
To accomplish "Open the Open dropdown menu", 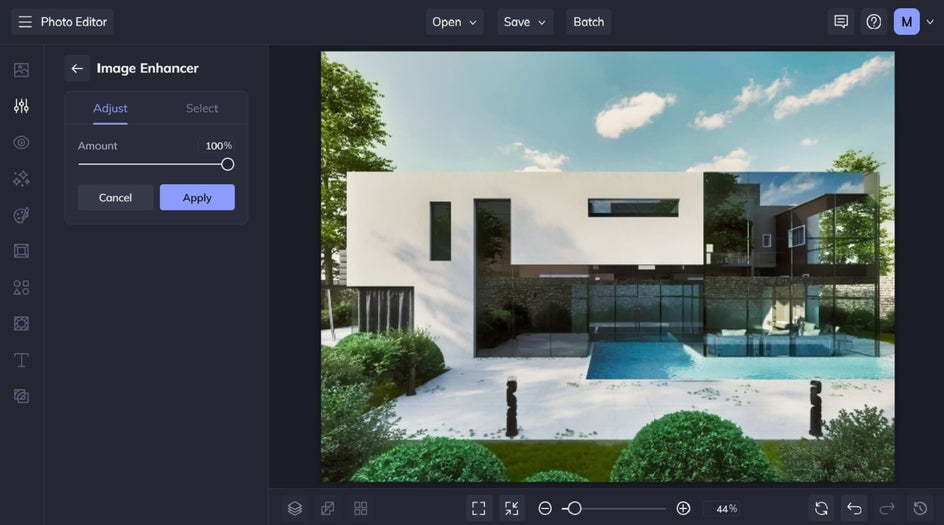I will (455, 22).
